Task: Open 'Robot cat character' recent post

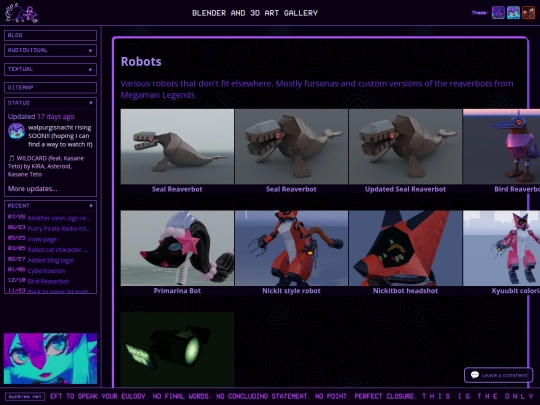Action: coord(58,250)
